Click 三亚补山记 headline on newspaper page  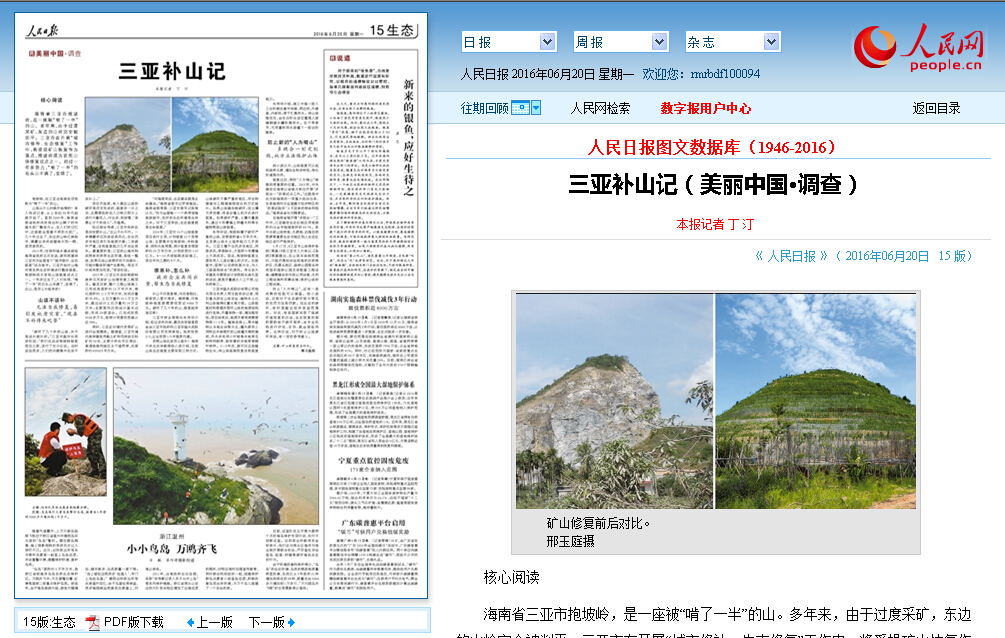coord(172,71)
